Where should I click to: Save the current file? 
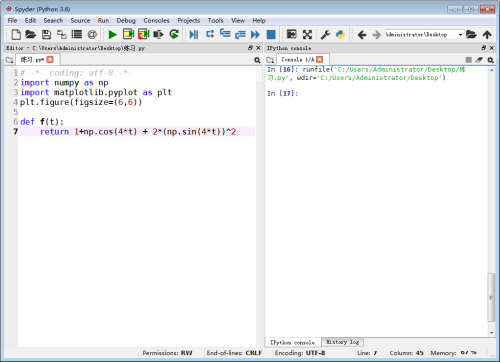click(46, 34)
